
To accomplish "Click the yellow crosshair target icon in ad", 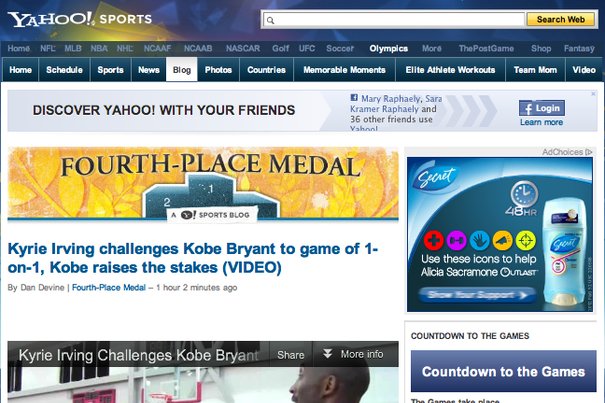I will [526, 240].
